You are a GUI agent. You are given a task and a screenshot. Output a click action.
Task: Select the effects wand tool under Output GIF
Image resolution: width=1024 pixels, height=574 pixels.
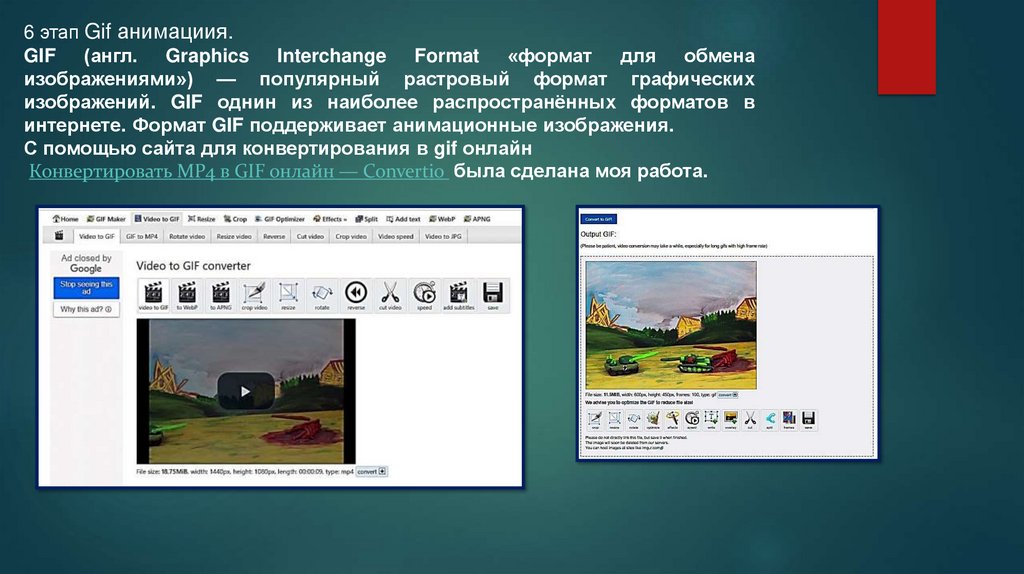pyautogui.click(x=673, y=420)
